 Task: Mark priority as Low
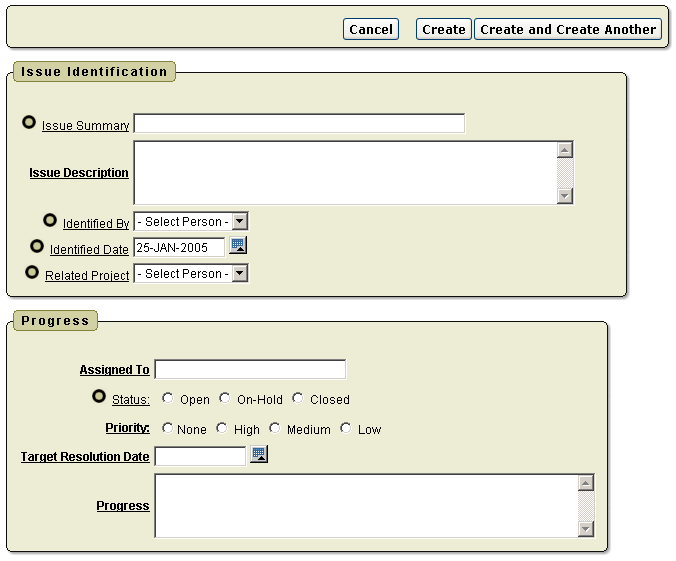pos(346,428)
